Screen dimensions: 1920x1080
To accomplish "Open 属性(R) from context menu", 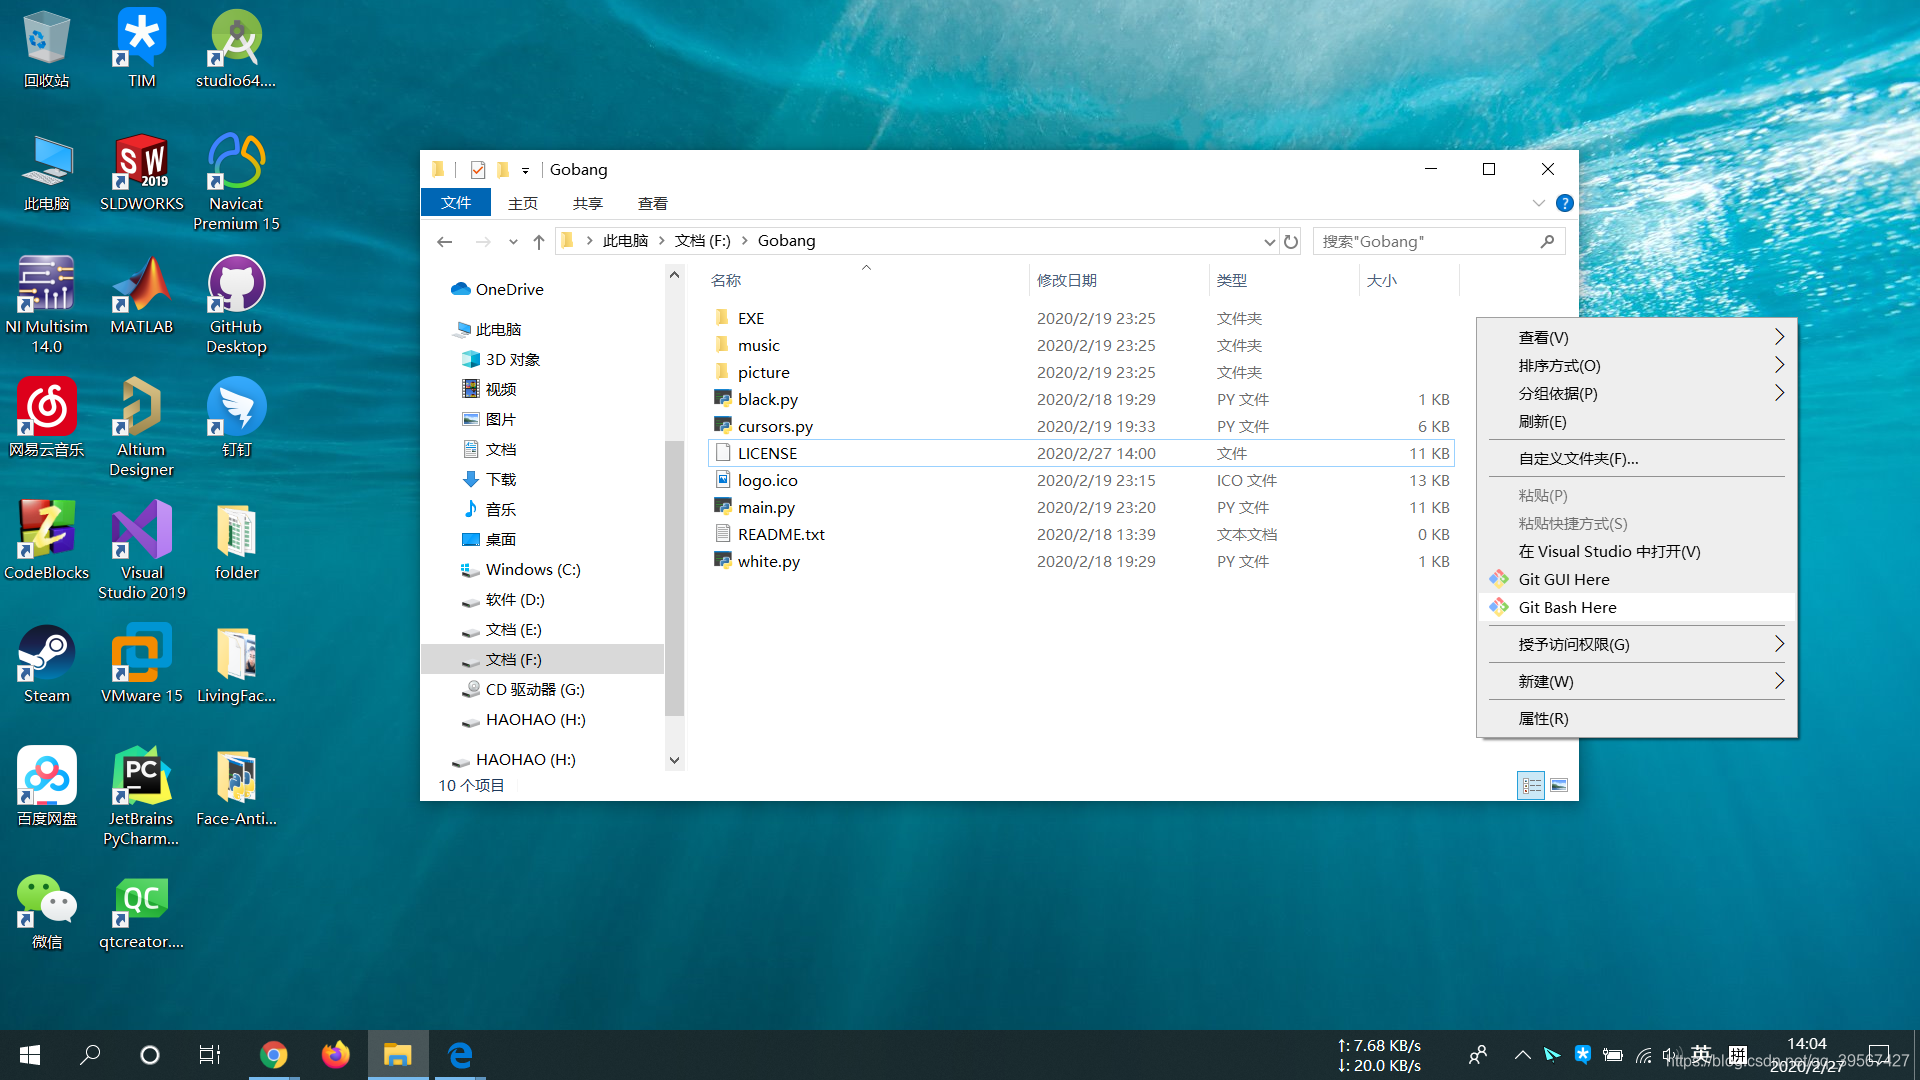I will click(x=1637, y=718).
